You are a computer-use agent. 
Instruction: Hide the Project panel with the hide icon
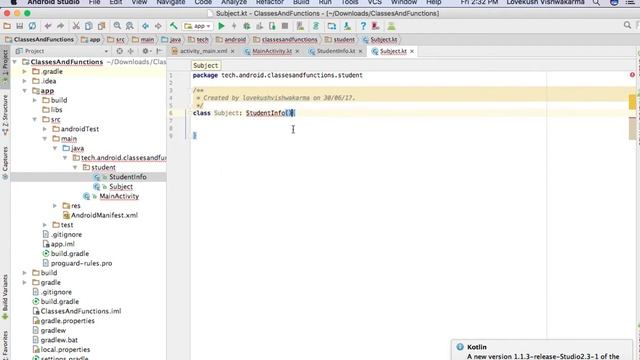pos(159,51)
